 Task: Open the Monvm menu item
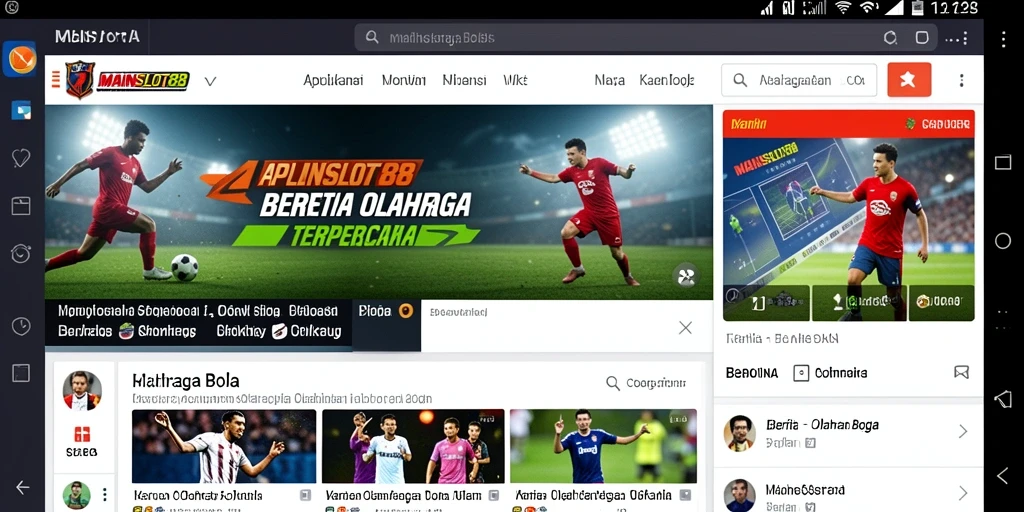pyautogui.click(x=404, y=80)
